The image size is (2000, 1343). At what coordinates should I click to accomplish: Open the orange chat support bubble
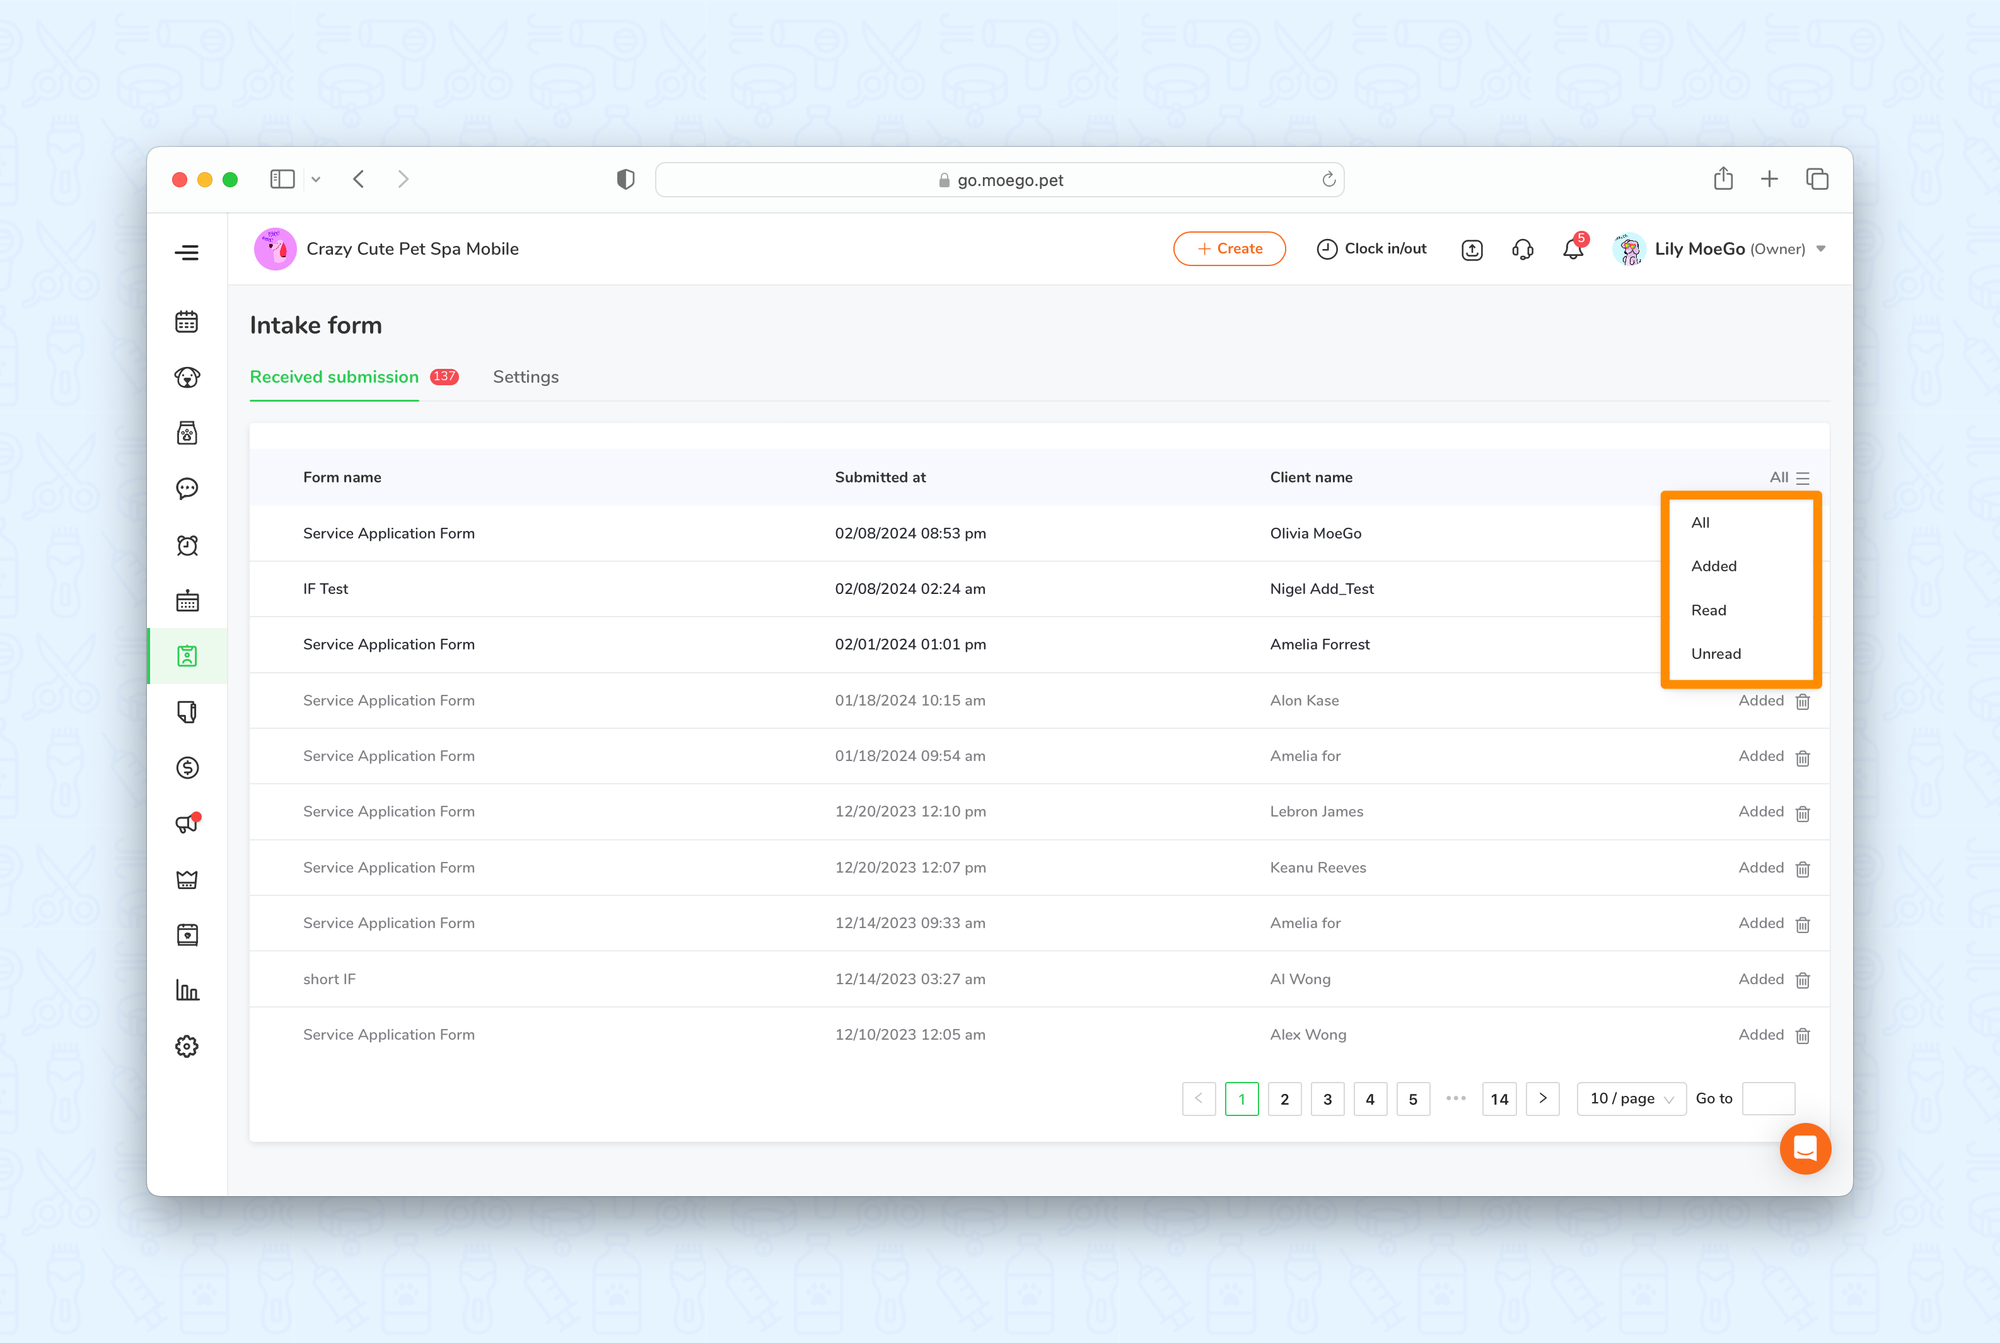[x=1805, y=1149]
